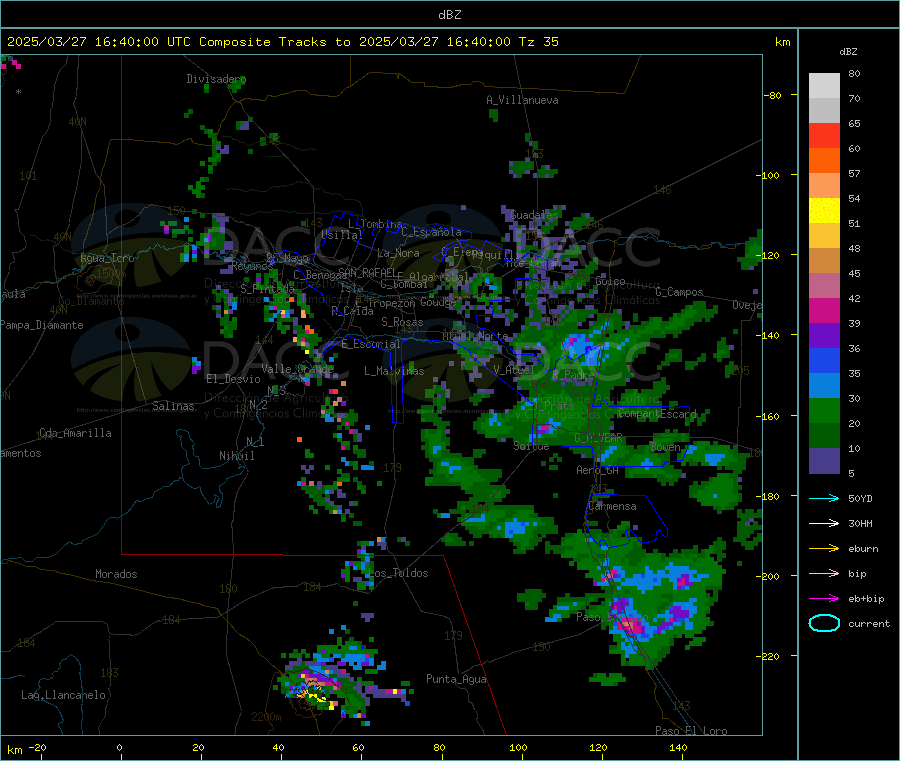The width and height of the screenshot is (900, 761).
Task: Click the 'SAN_RAFAEL' map label
Action: [x=366, y=272]
